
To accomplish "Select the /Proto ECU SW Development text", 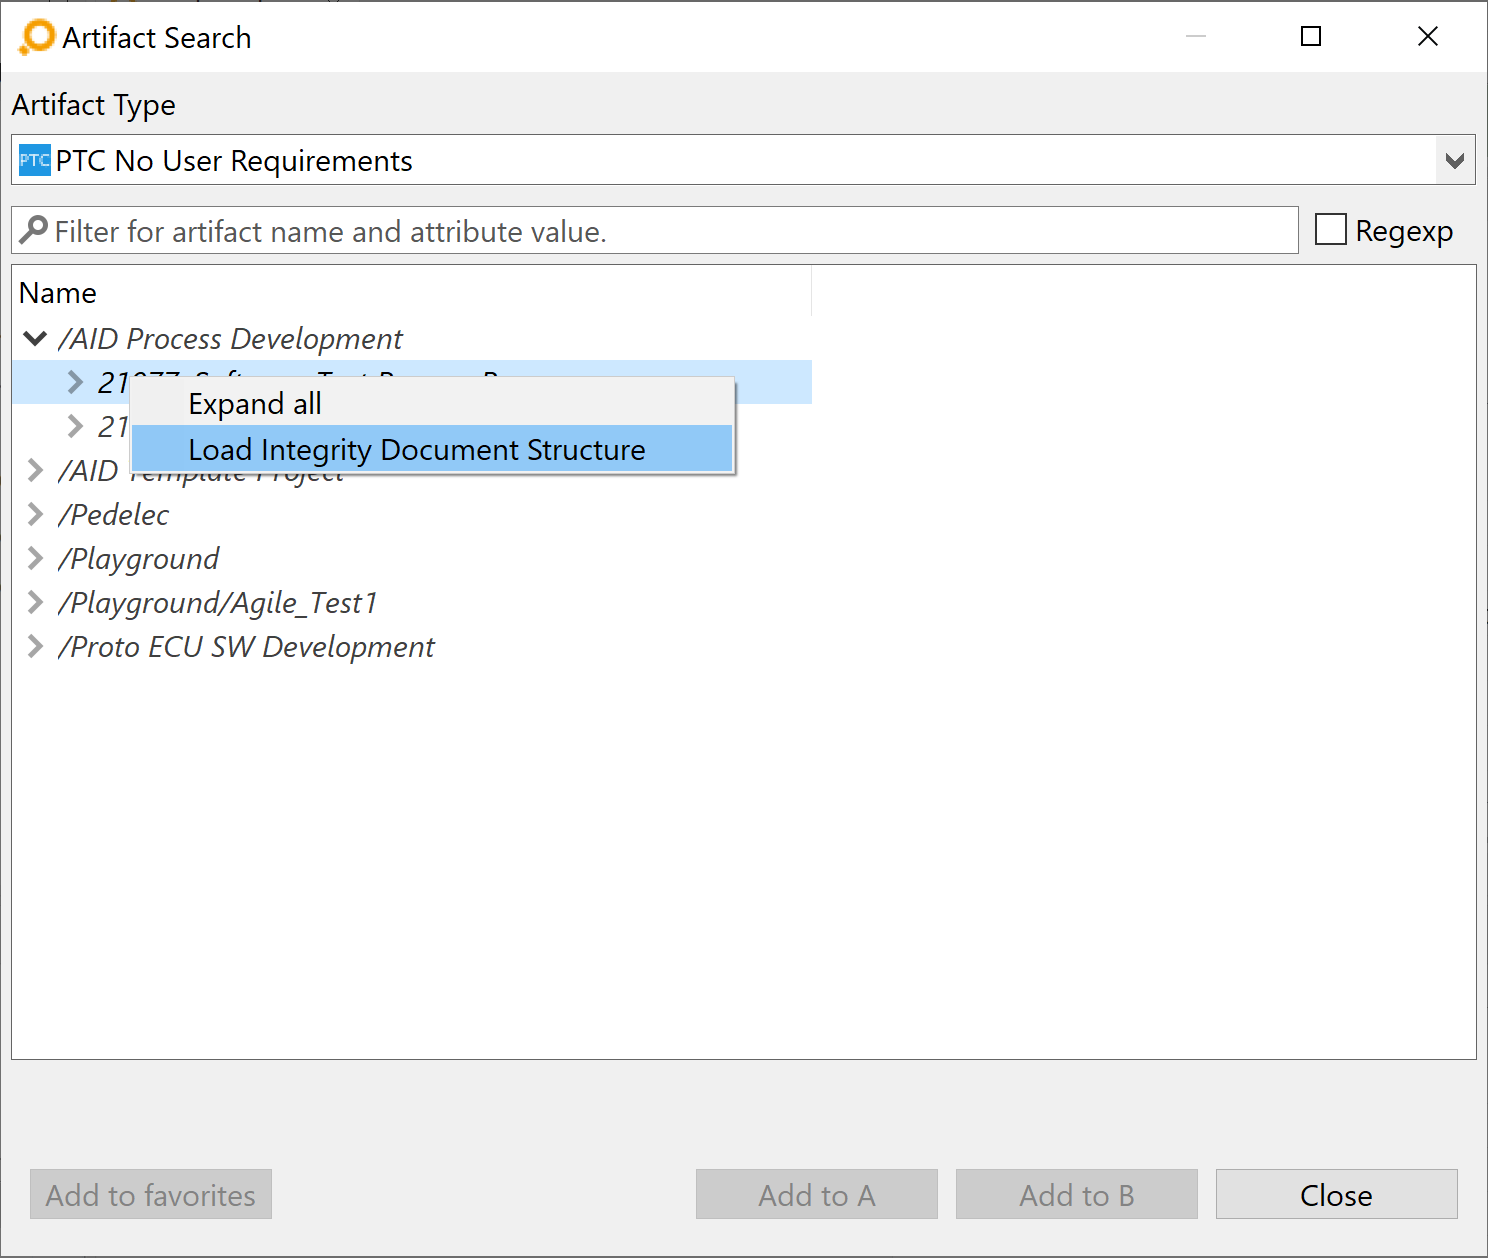I will tap(247, 646).
